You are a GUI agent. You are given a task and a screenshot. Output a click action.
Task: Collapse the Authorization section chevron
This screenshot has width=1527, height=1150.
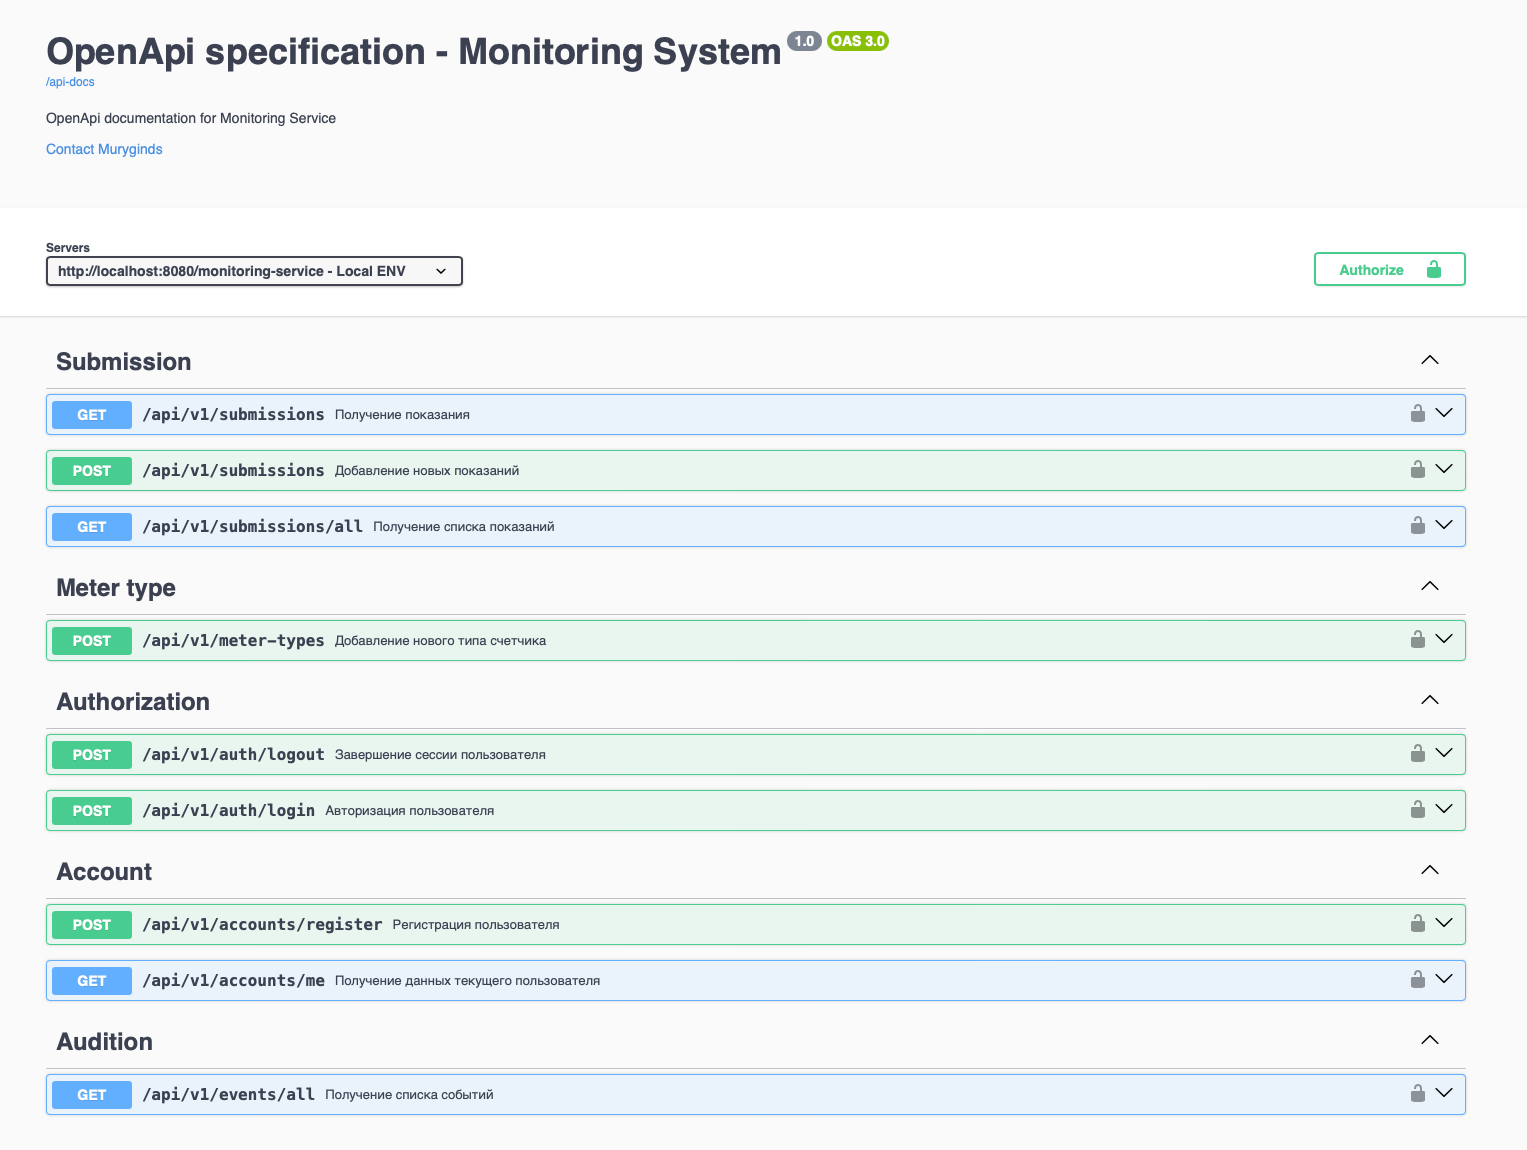pos(1430,700)
